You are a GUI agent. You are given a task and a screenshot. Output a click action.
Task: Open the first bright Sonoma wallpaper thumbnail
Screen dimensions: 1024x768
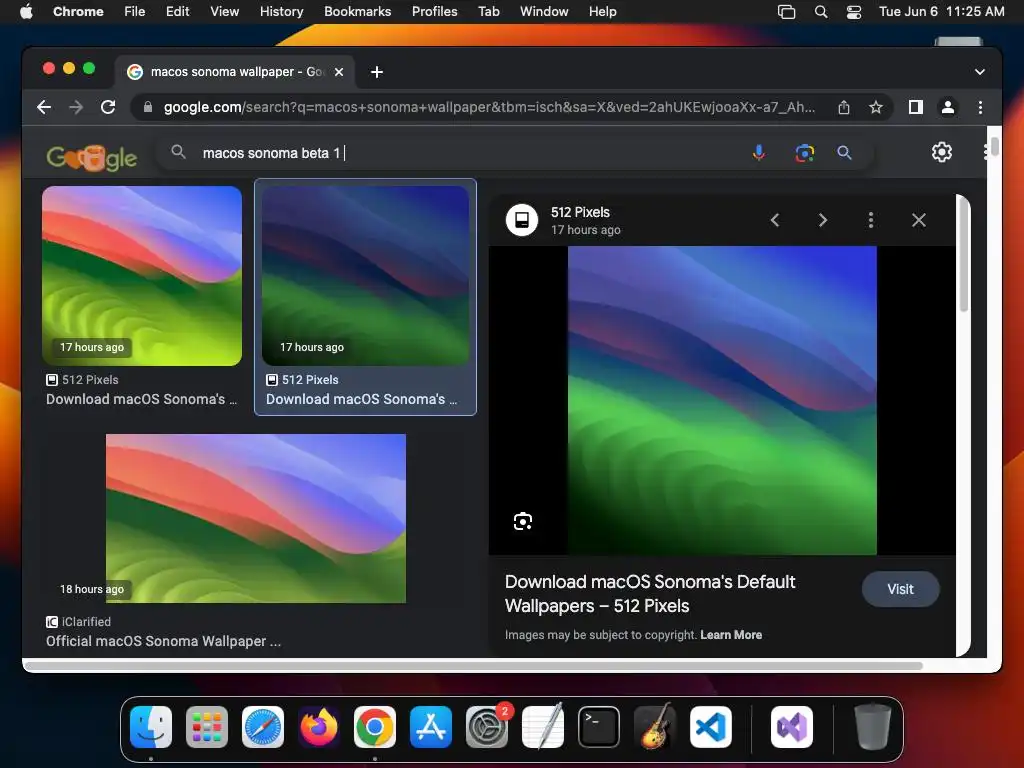tap(142, 276)
